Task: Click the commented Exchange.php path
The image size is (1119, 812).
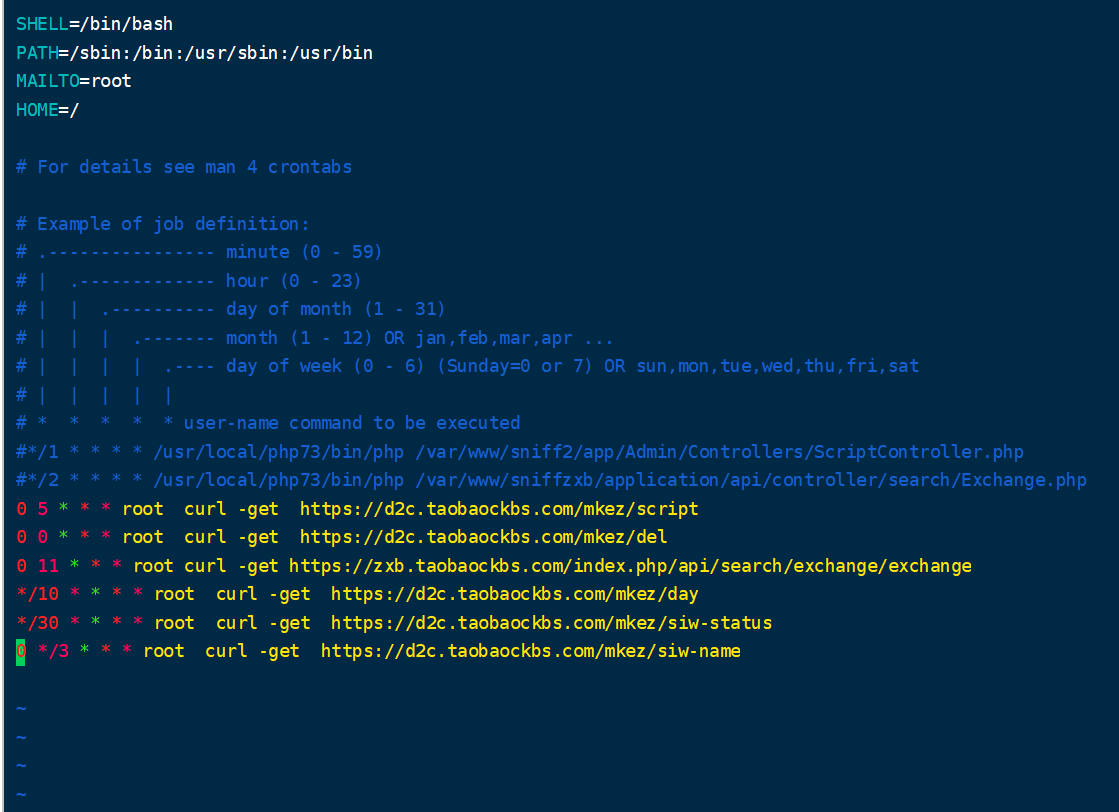Action: [x=751, y=480]
